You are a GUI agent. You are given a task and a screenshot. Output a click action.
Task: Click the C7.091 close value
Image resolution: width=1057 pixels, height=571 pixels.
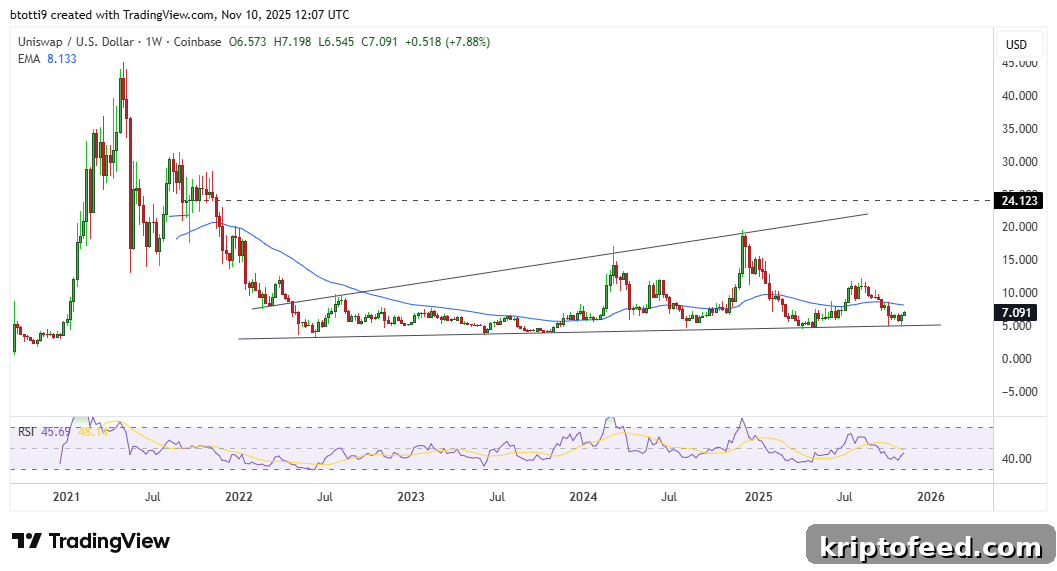[x=379, y=42]
